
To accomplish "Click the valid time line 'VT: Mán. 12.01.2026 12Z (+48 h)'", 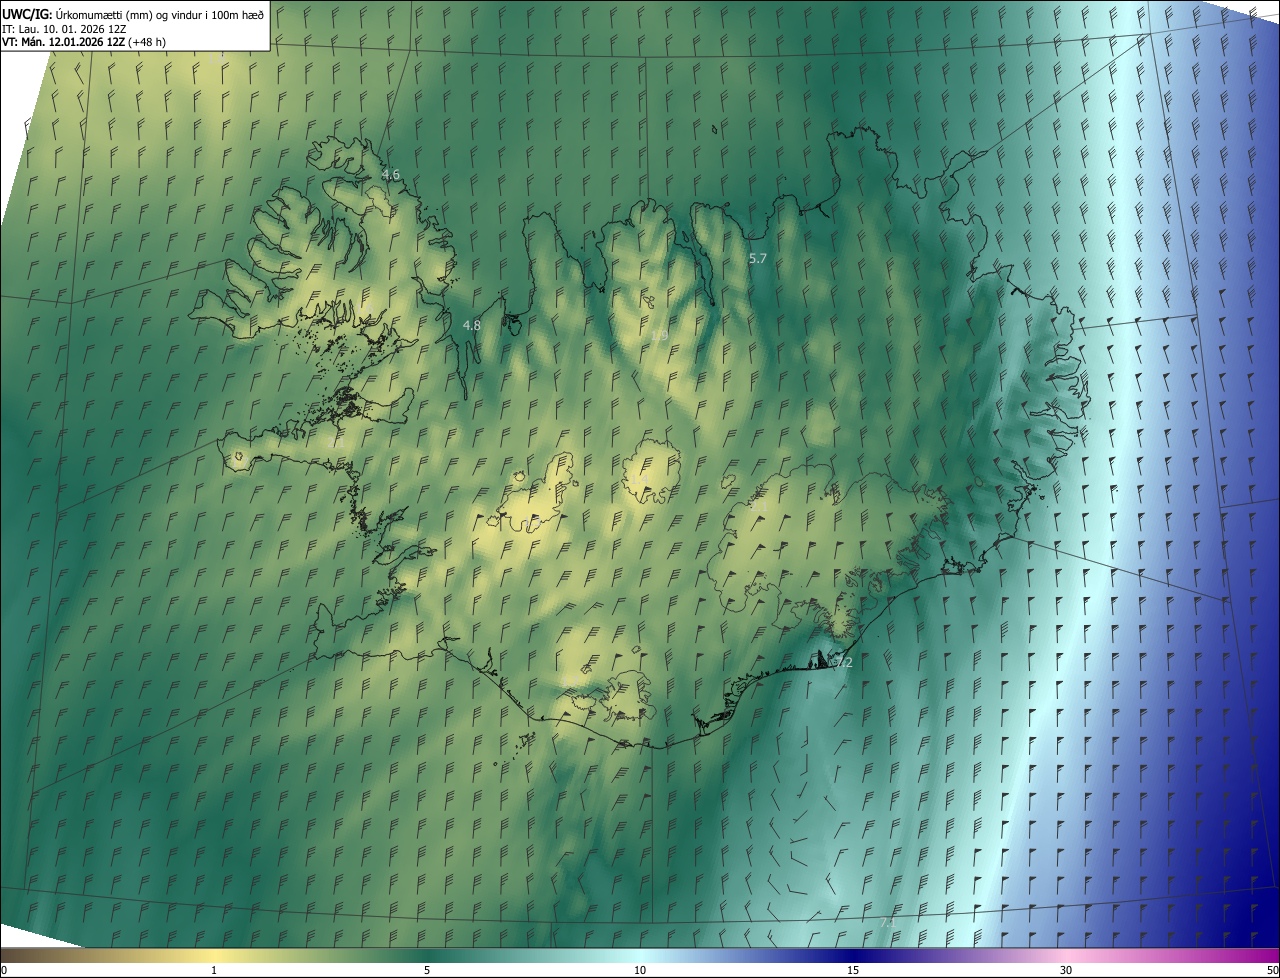I will point(84,42).
